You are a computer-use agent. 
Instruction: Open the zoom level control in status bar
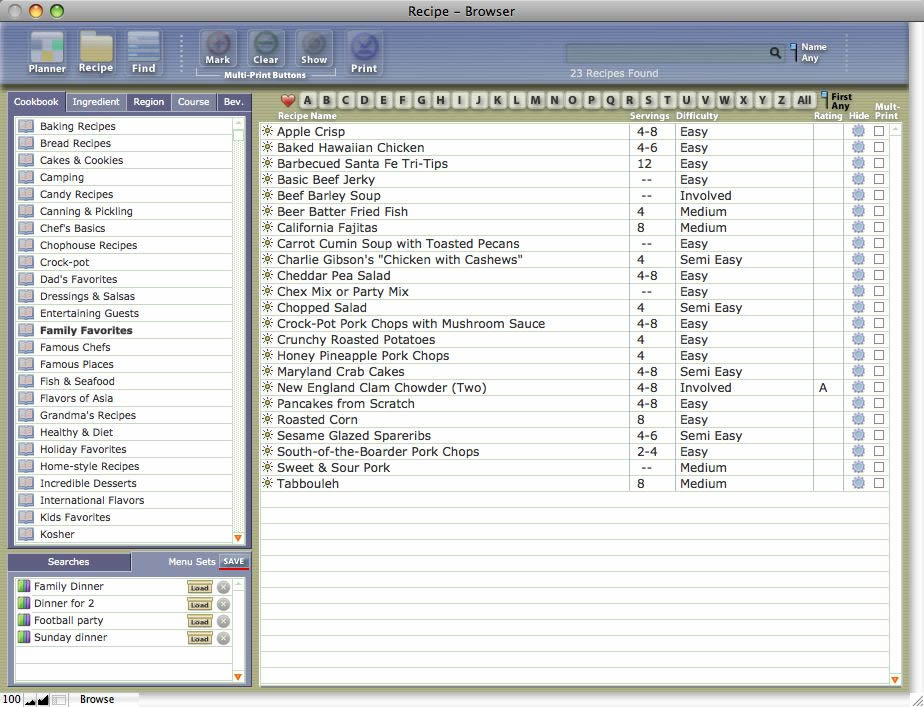click(11, 699)
